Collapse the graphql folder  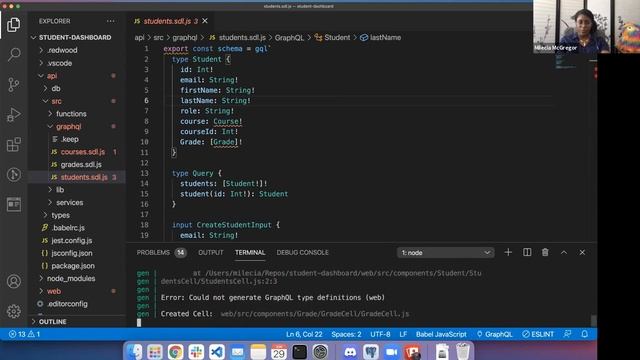[68, 127]
